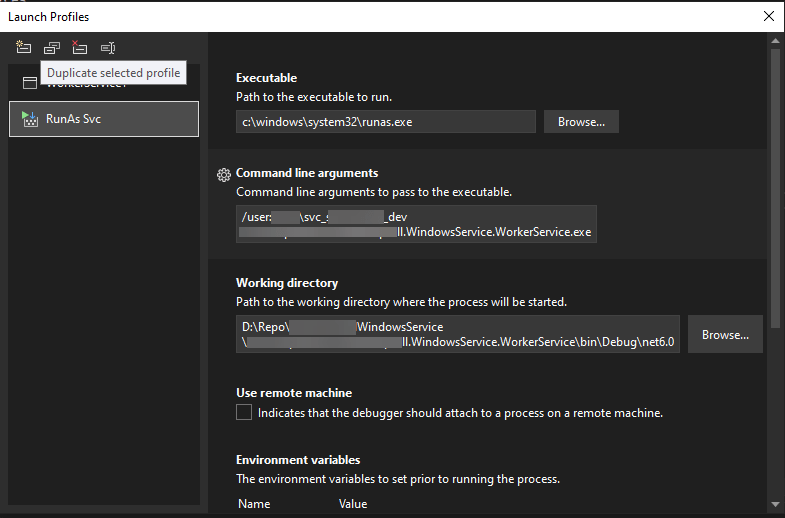Browse for the executable file
The width and height of the screenshot is (785, 518).
click(x=581, y=122)
